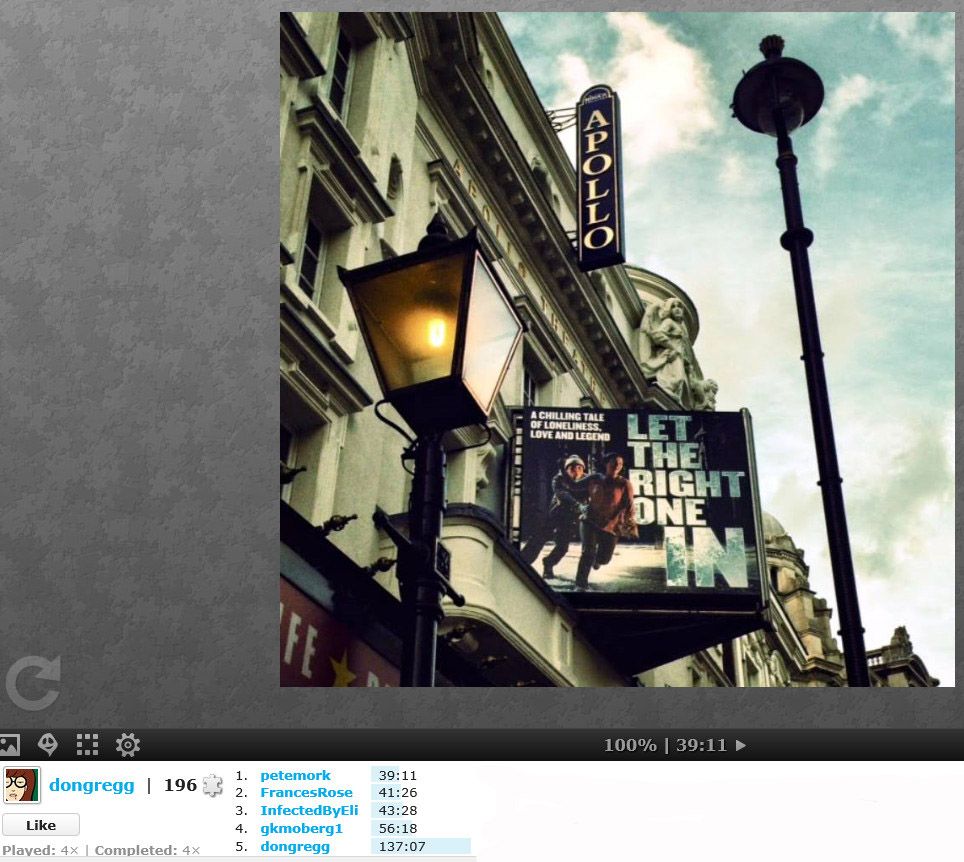The height and width of the screenshot is (862, 964).
Task: Show the puzzle preview image icon
Action: (x=10, y=745)
